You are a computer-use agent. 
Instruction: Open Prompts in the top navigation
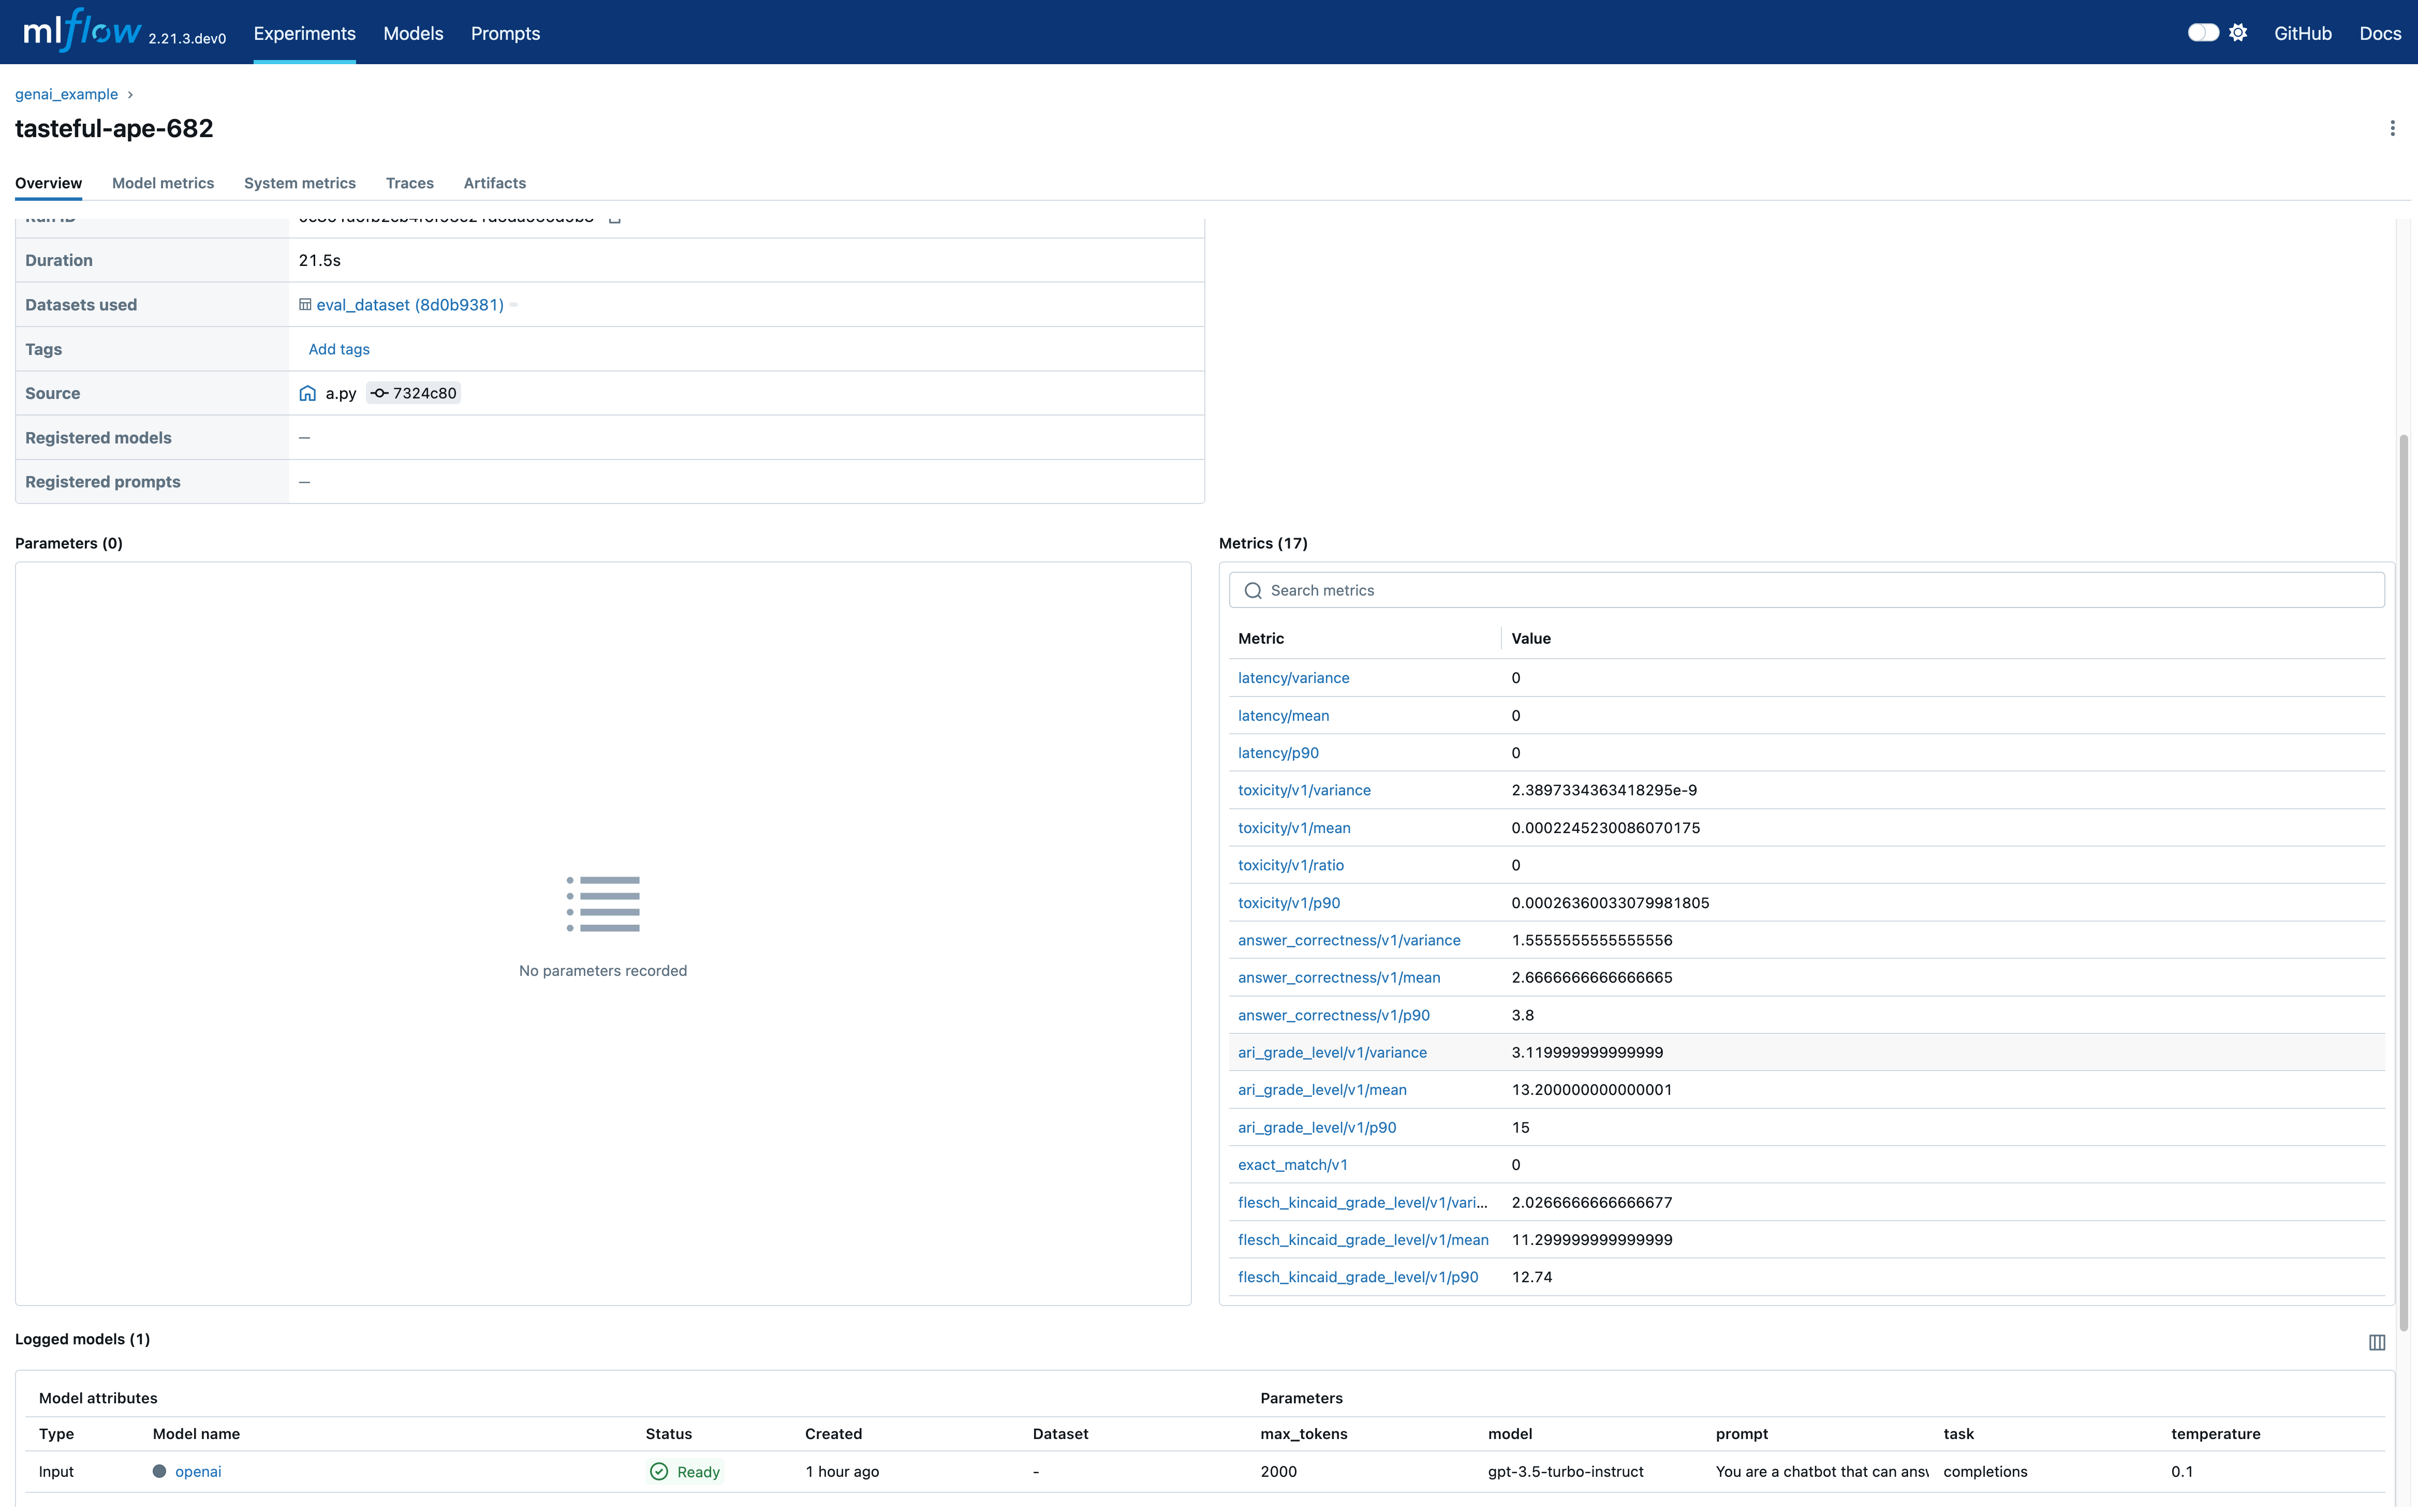click(505, 33)
